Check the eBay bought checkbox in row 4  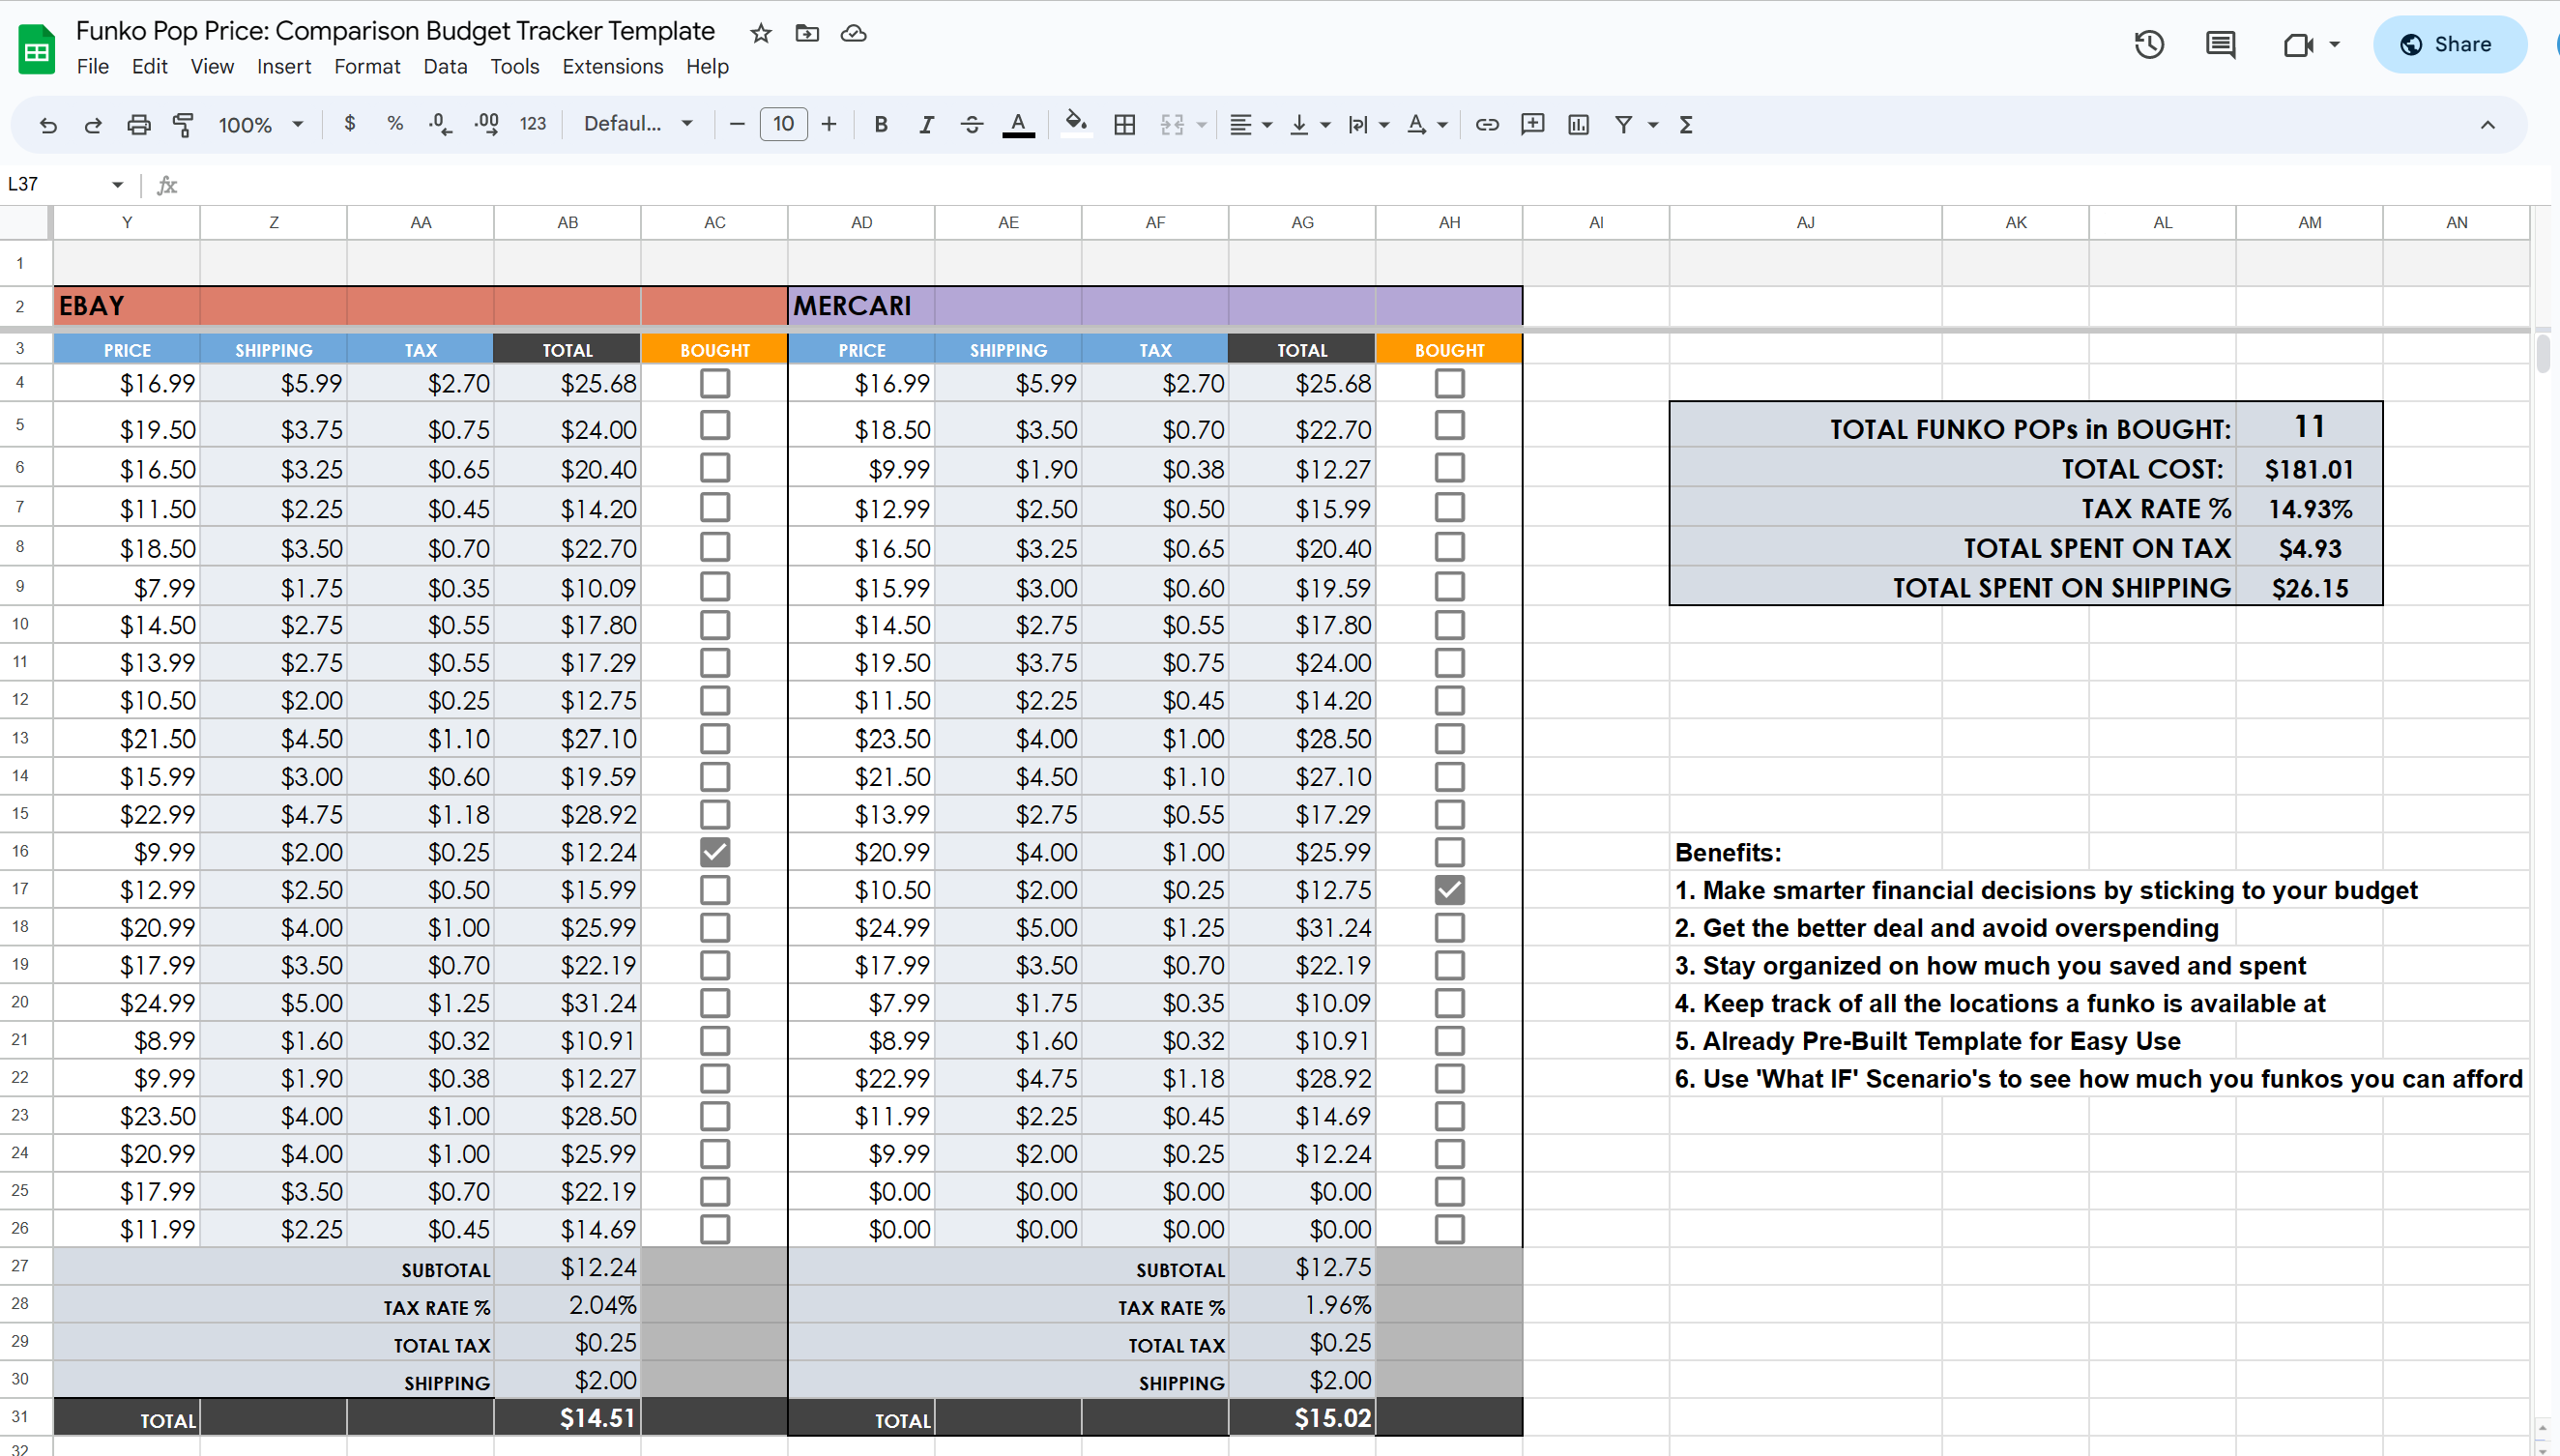714,383
